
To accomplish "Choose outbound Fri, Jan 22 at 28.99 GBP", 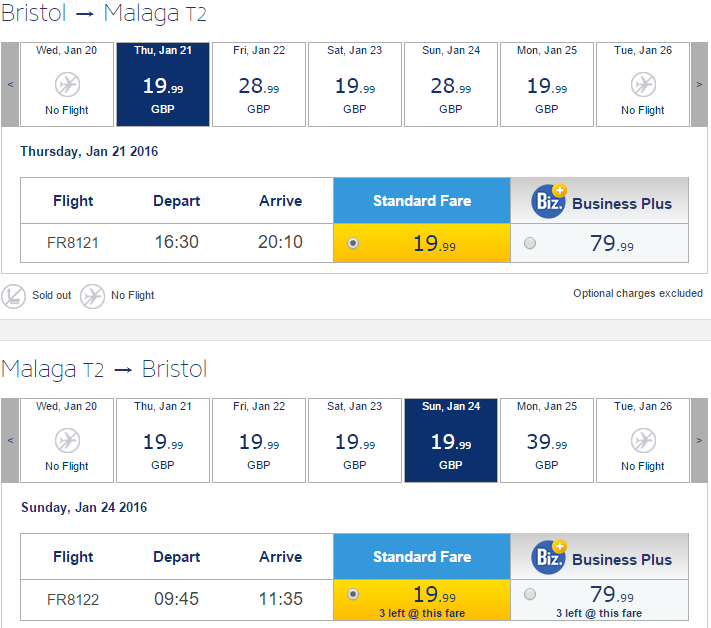I will pyautogui.click(x=259, y=84).
